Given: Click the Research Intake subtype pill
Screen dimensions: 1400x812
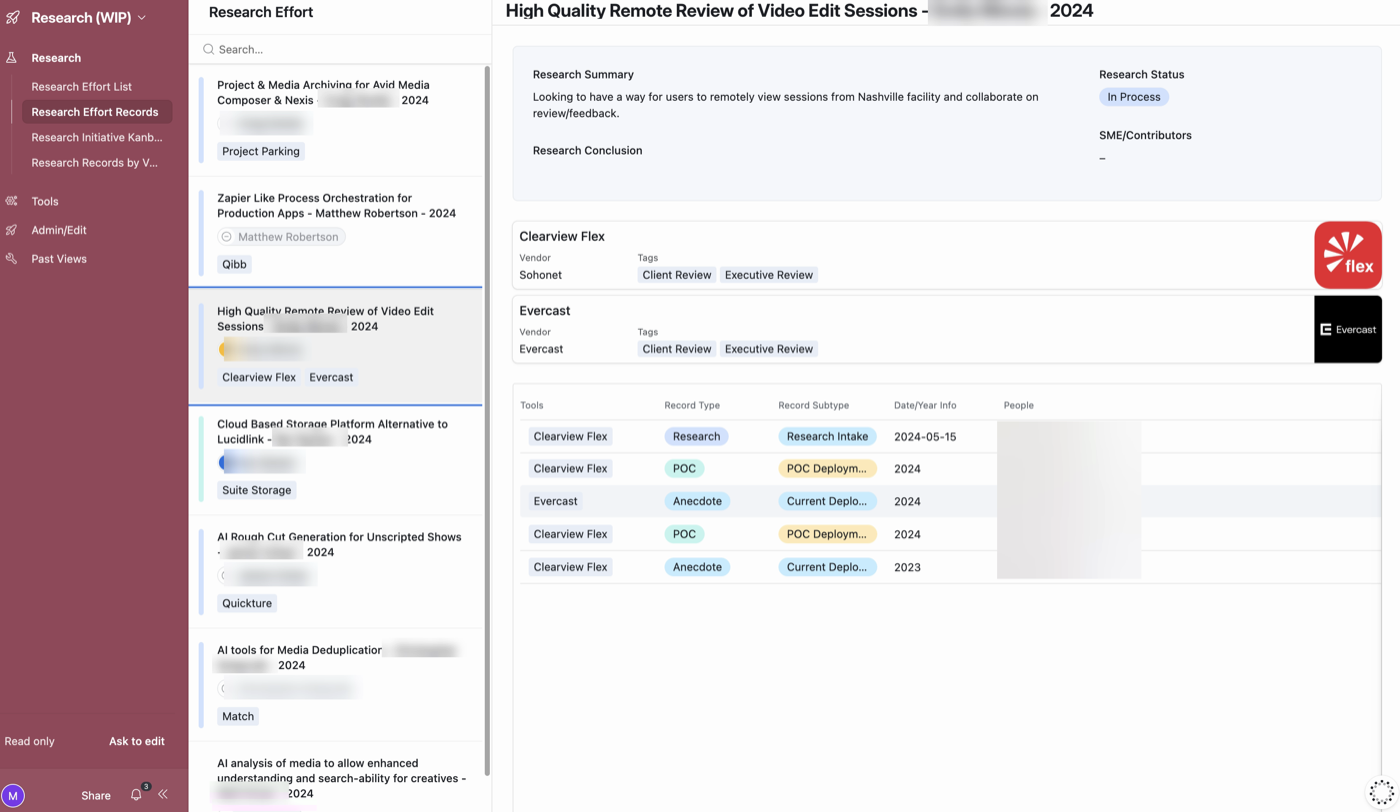Looking at the screenshot, I should (x=827, y=436).
